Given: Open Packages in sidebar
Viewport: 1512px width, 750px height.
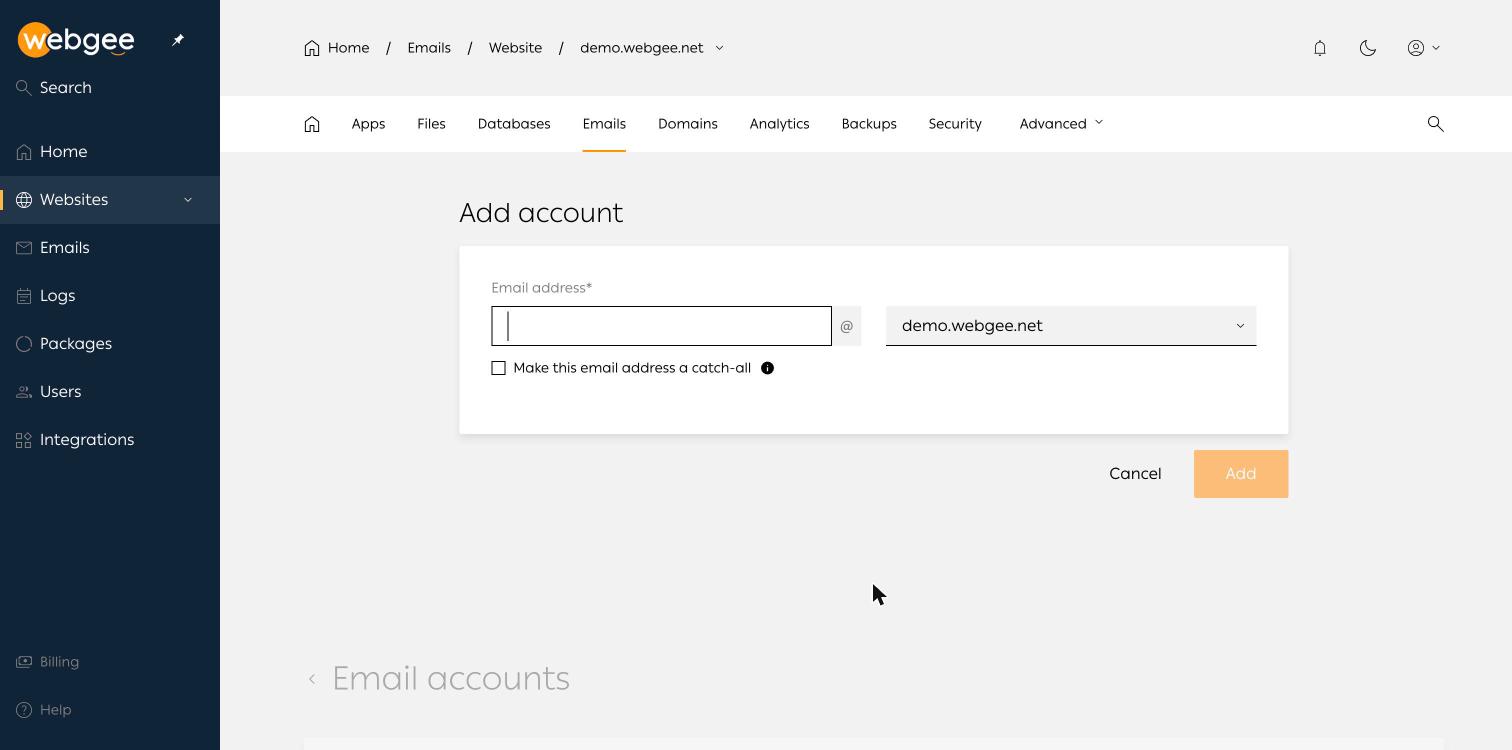Looking at the screenshot, I should click(110, 344).
